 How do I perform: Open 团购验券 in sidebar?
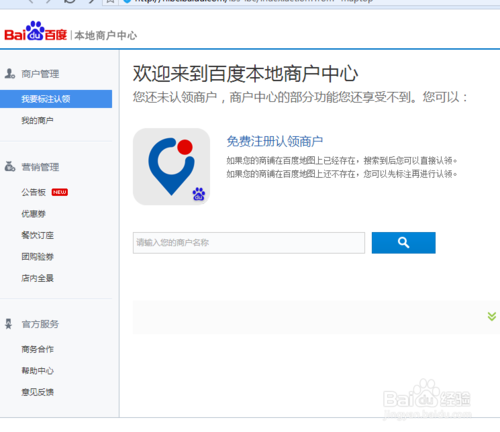[x=37, y=257]
